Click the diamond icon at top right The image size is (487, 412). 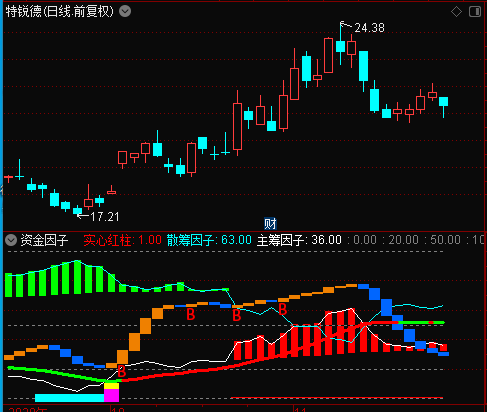456,12
